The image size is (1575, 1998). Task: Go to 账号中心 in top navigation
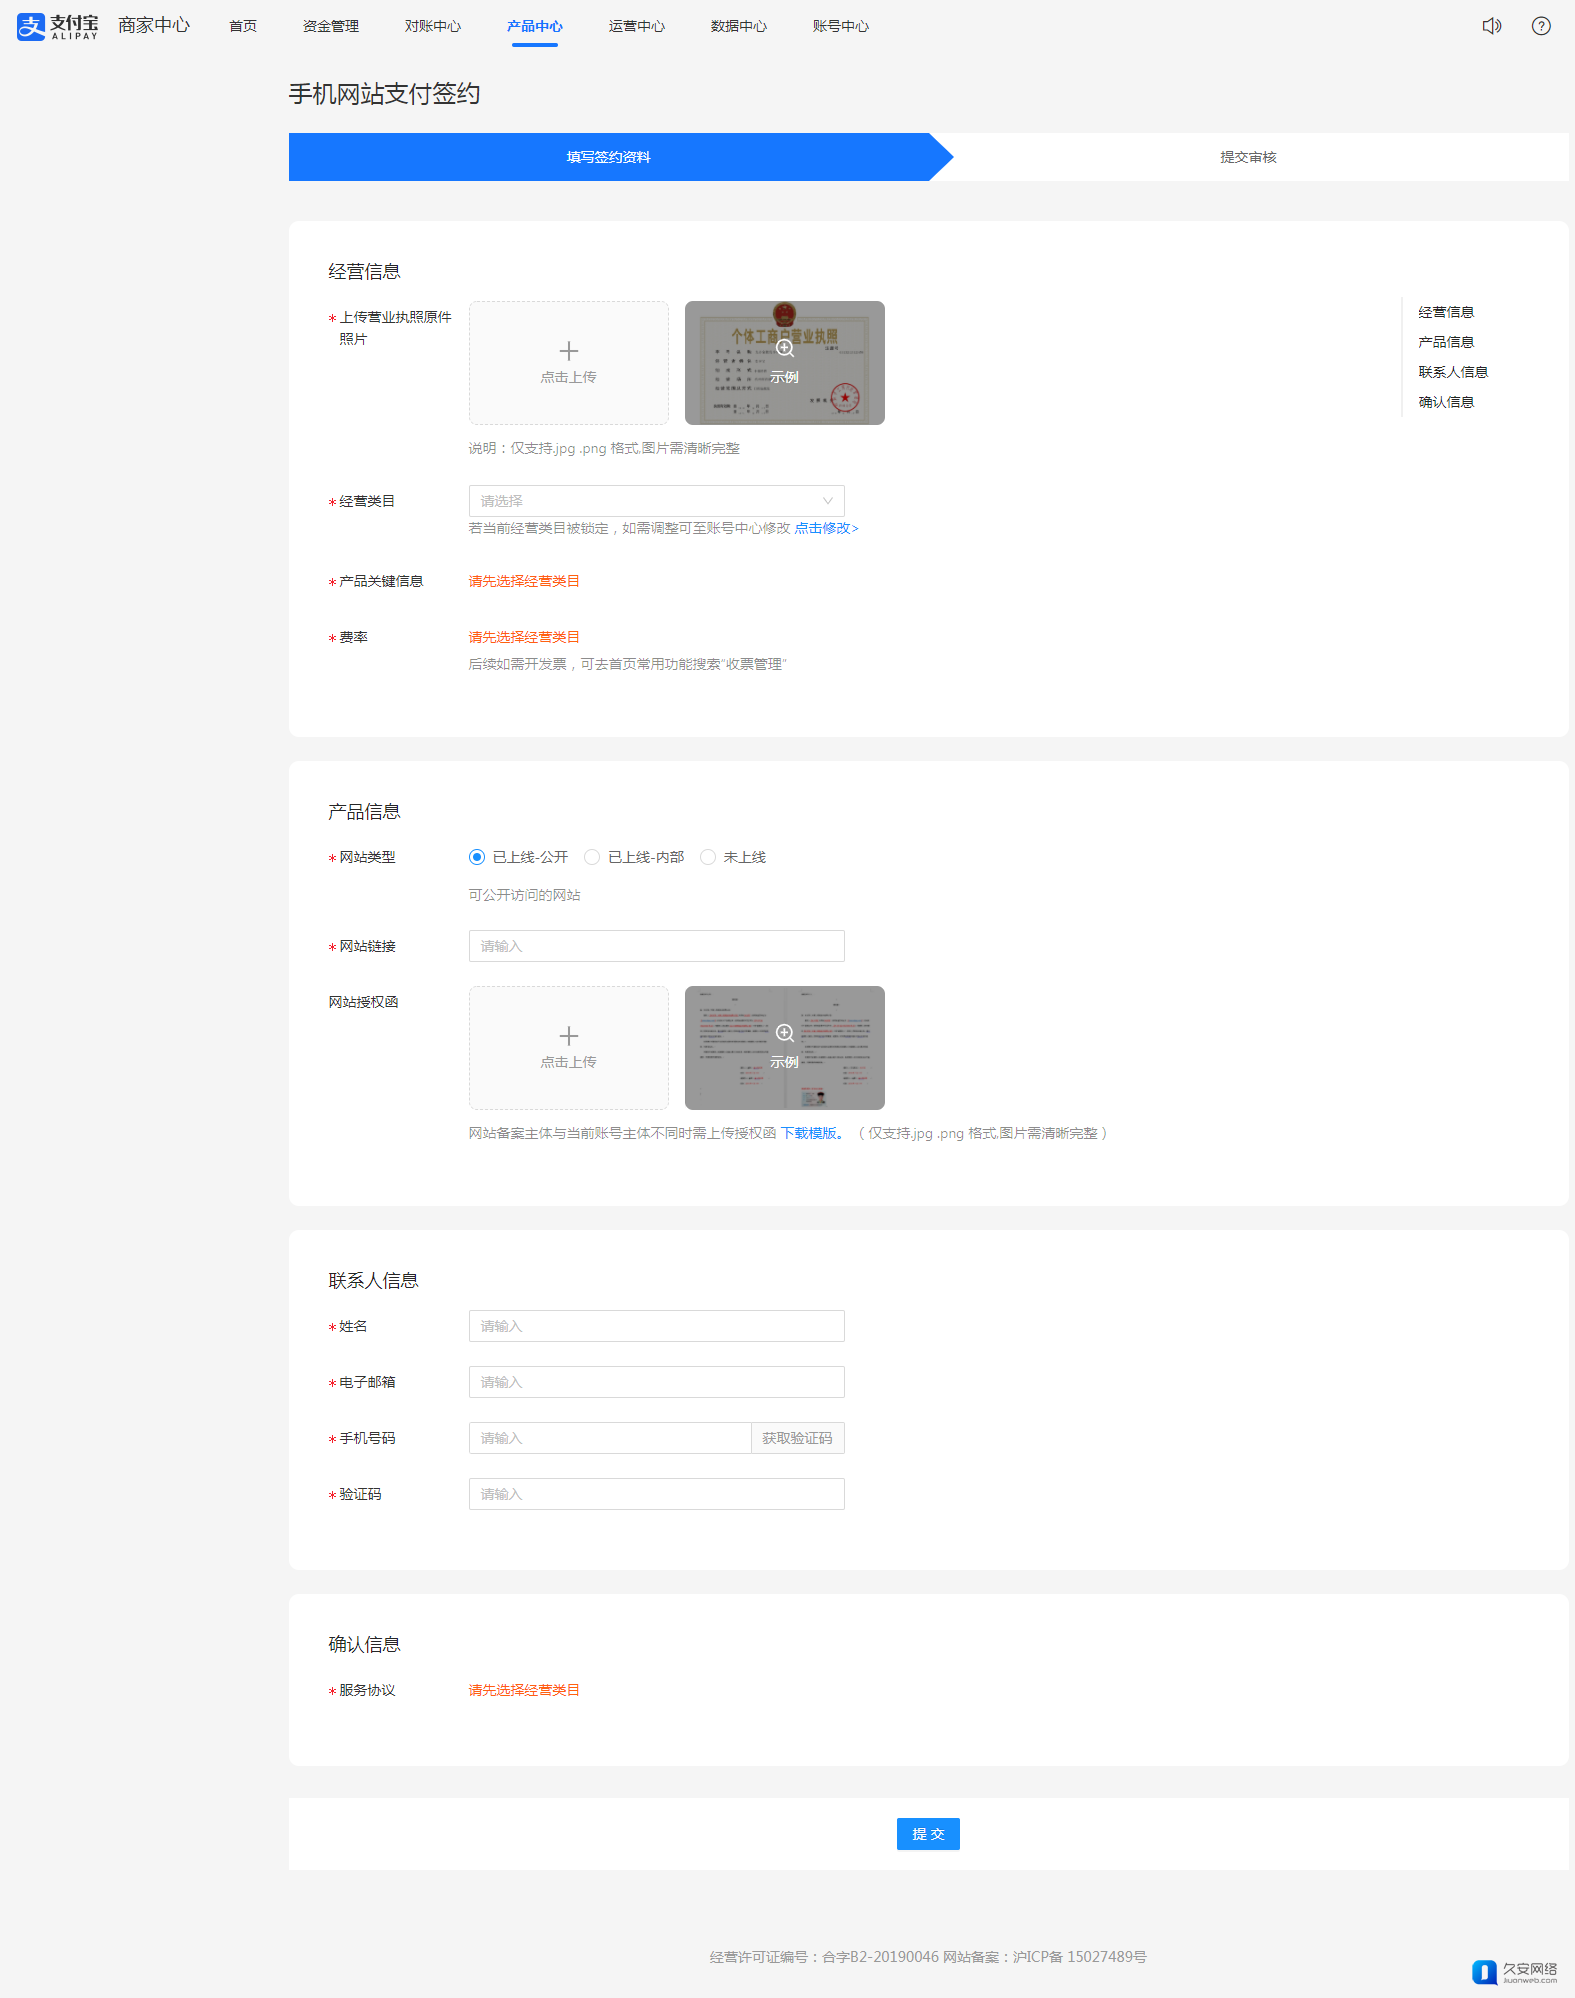point(840,27)
